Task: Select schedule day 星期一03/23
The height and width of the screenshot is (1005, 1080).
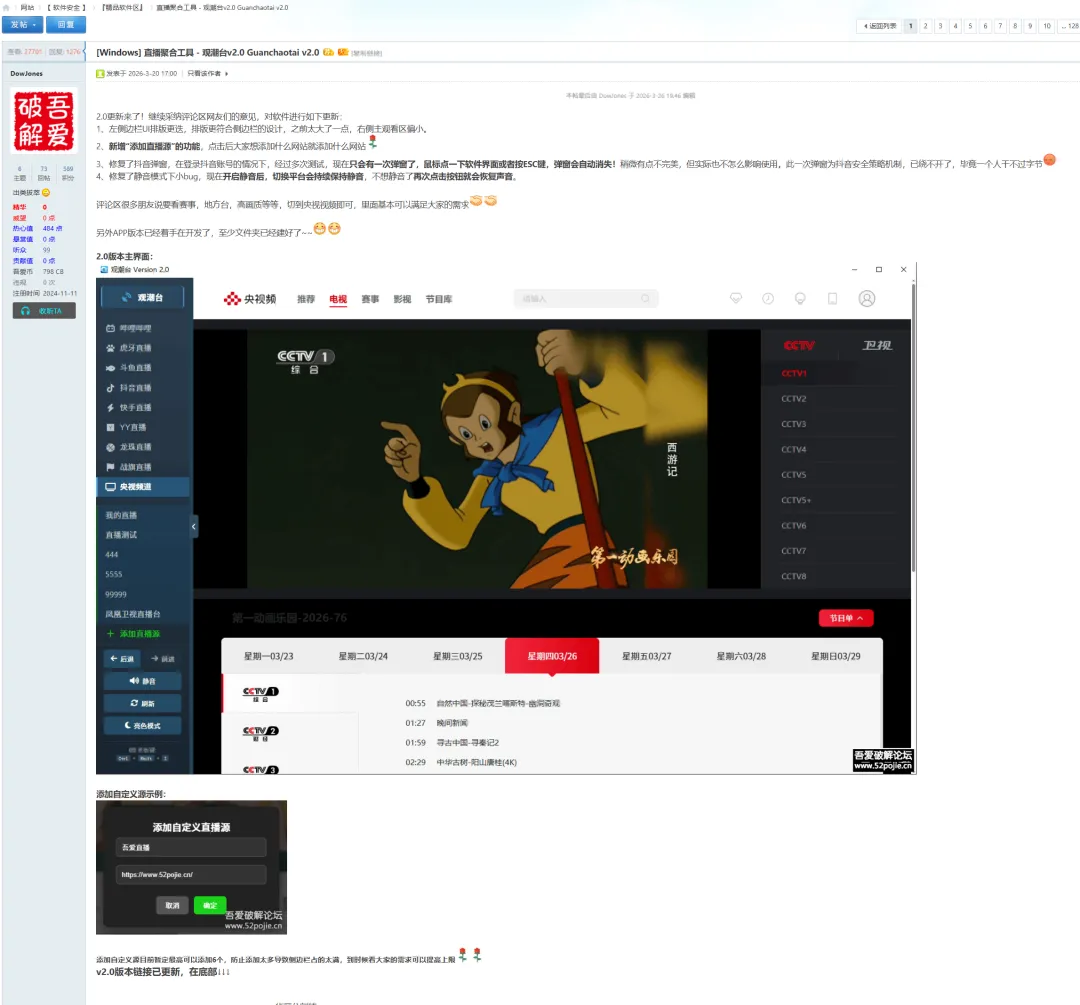Action: 269,656
